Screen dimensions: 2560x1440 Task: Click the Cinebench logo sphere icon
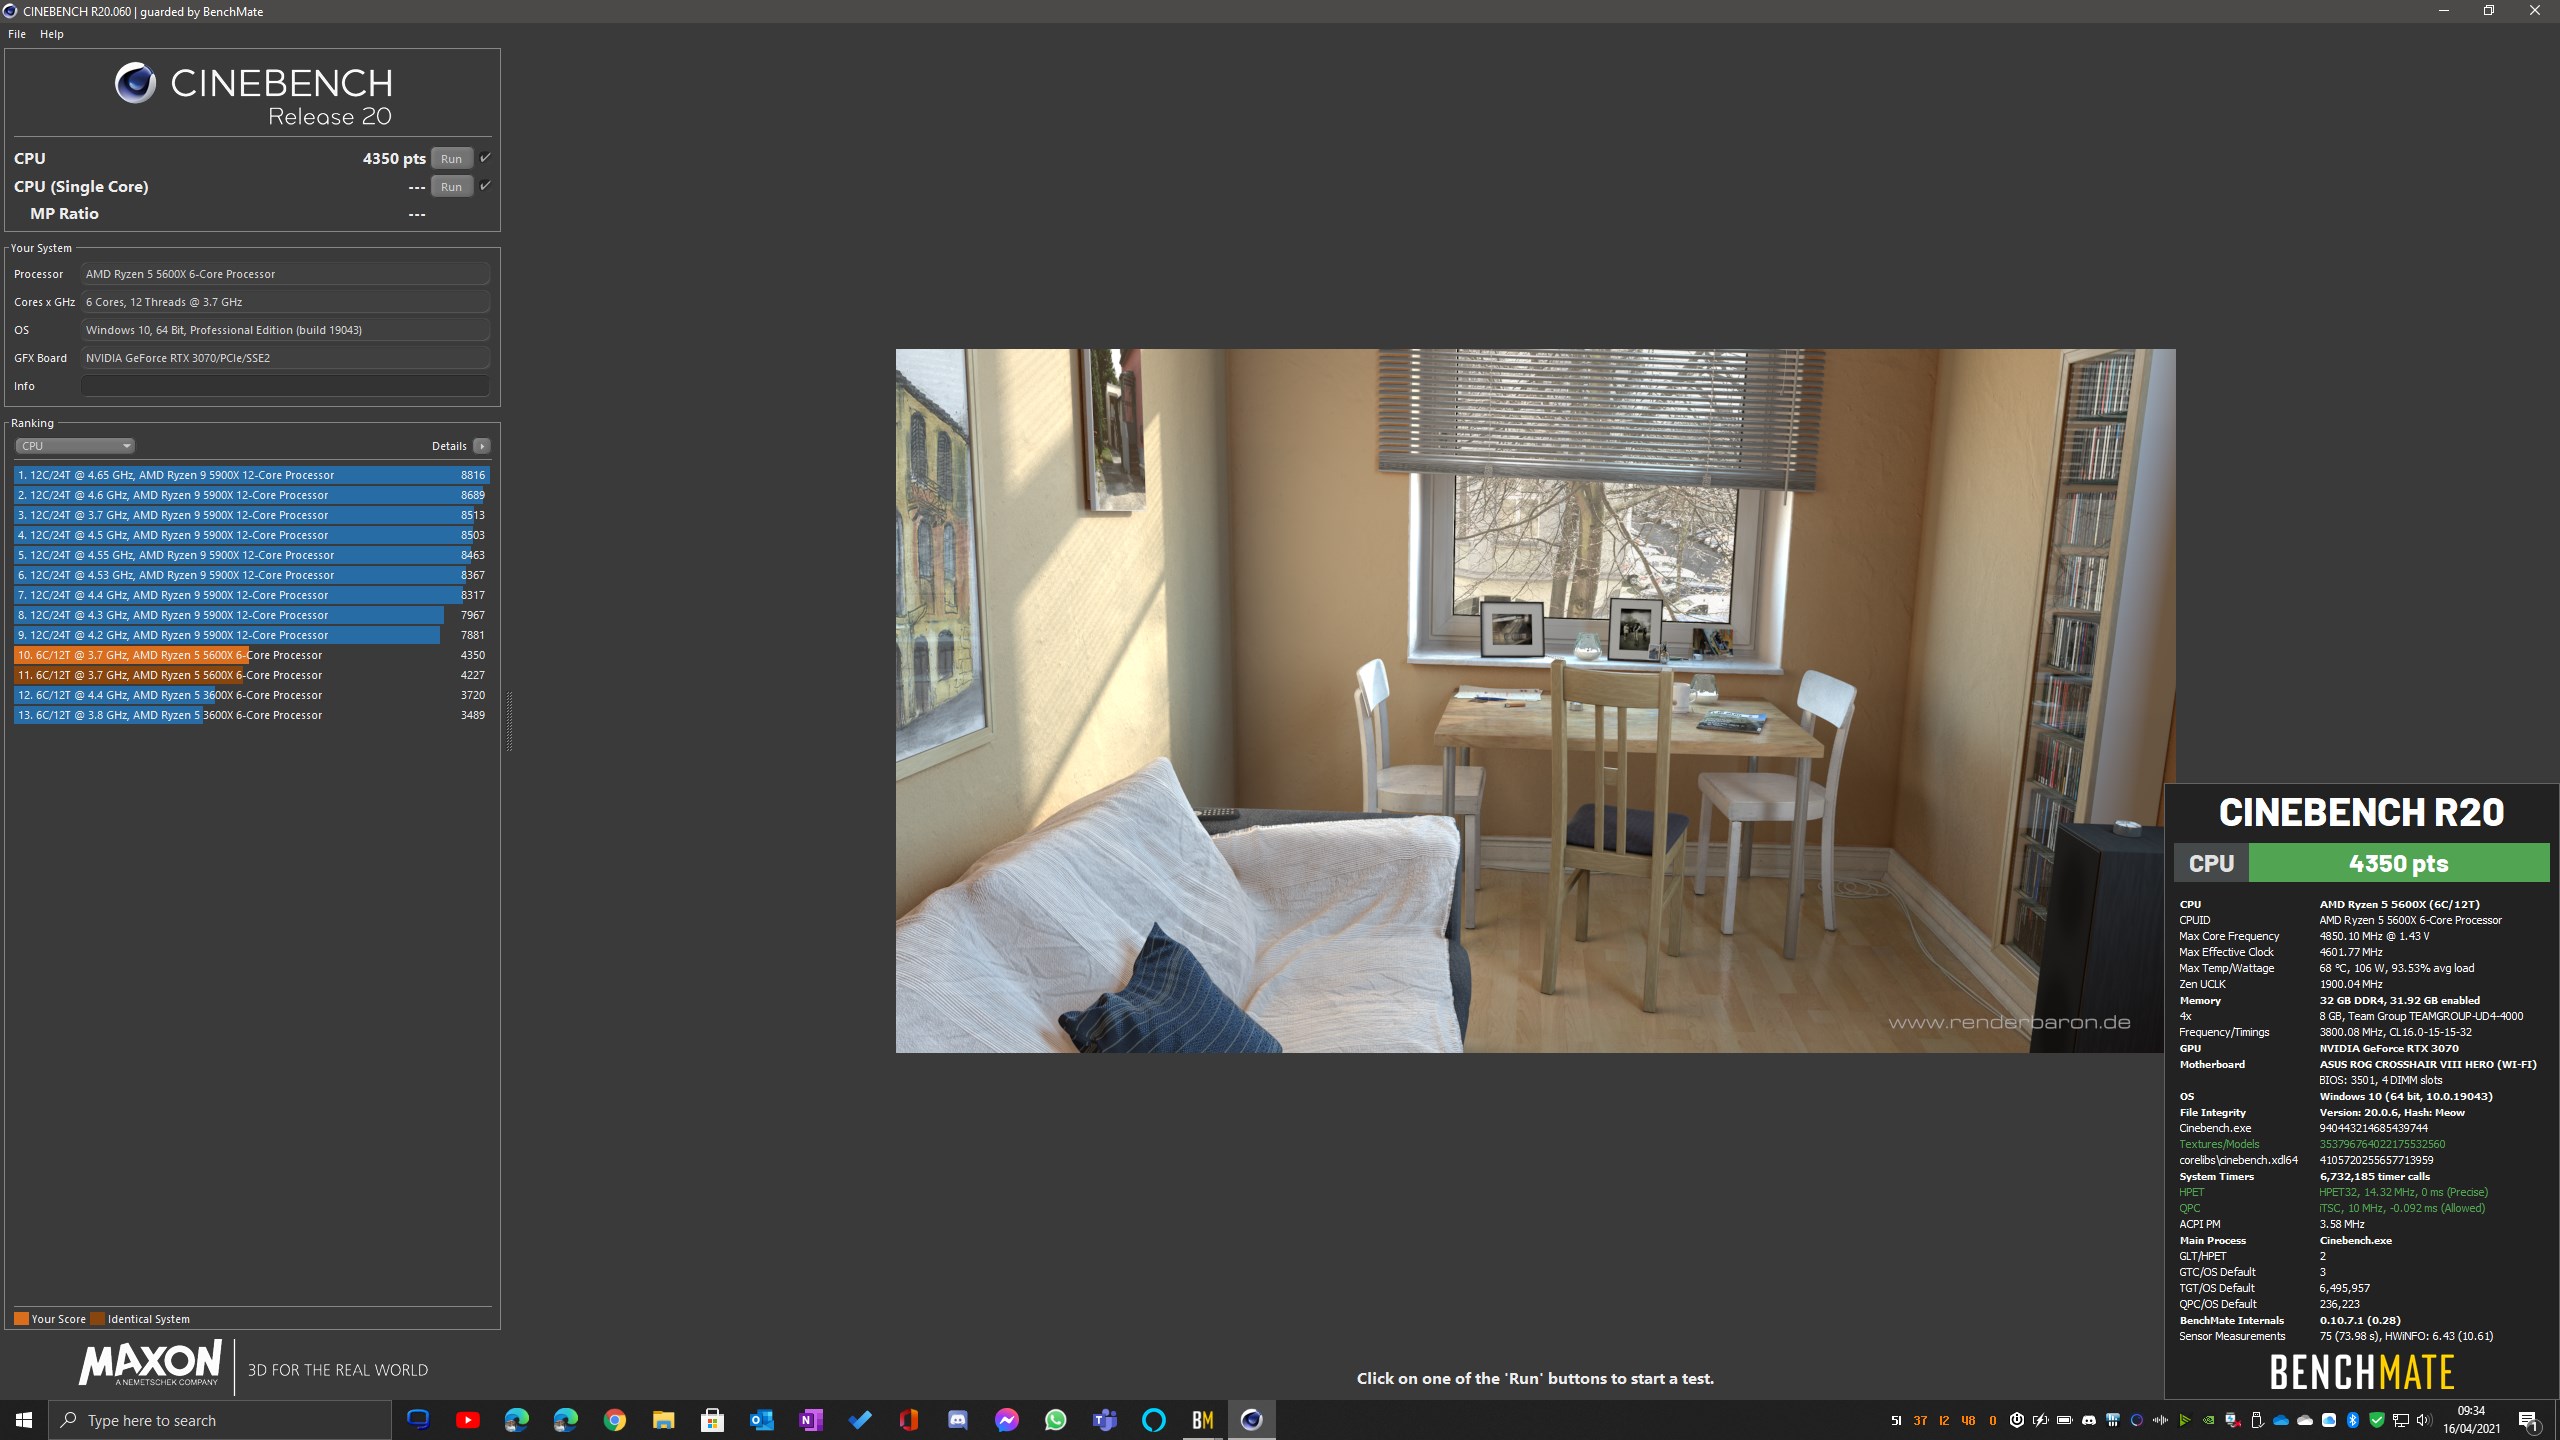coord(135,83)
